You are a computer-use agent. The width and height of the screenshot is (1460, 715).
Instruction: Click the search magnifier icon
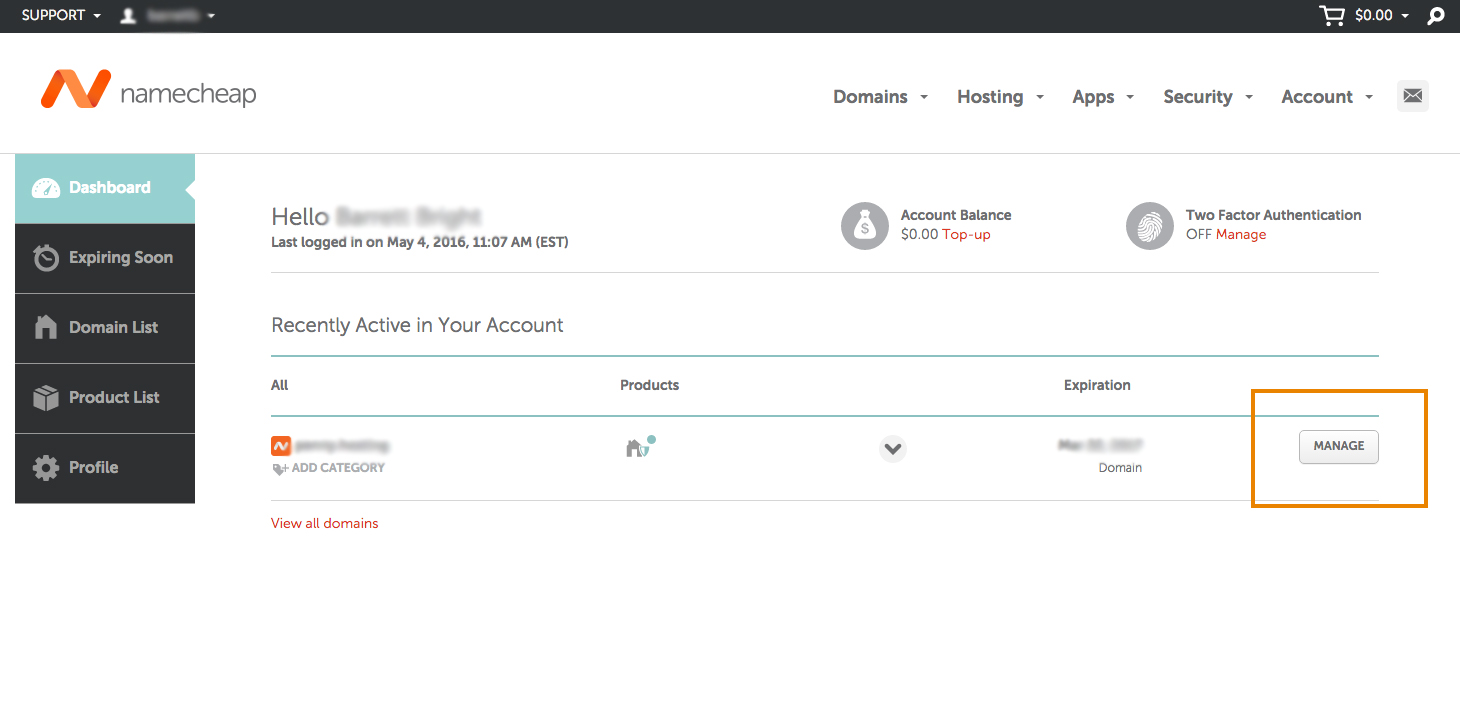click(x=1436, y=16)
